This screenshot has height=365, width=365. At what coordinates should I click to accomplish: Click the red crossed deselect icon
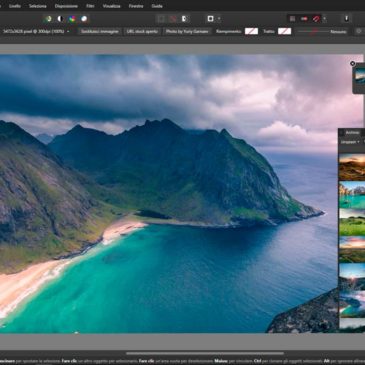pos(173,19)
